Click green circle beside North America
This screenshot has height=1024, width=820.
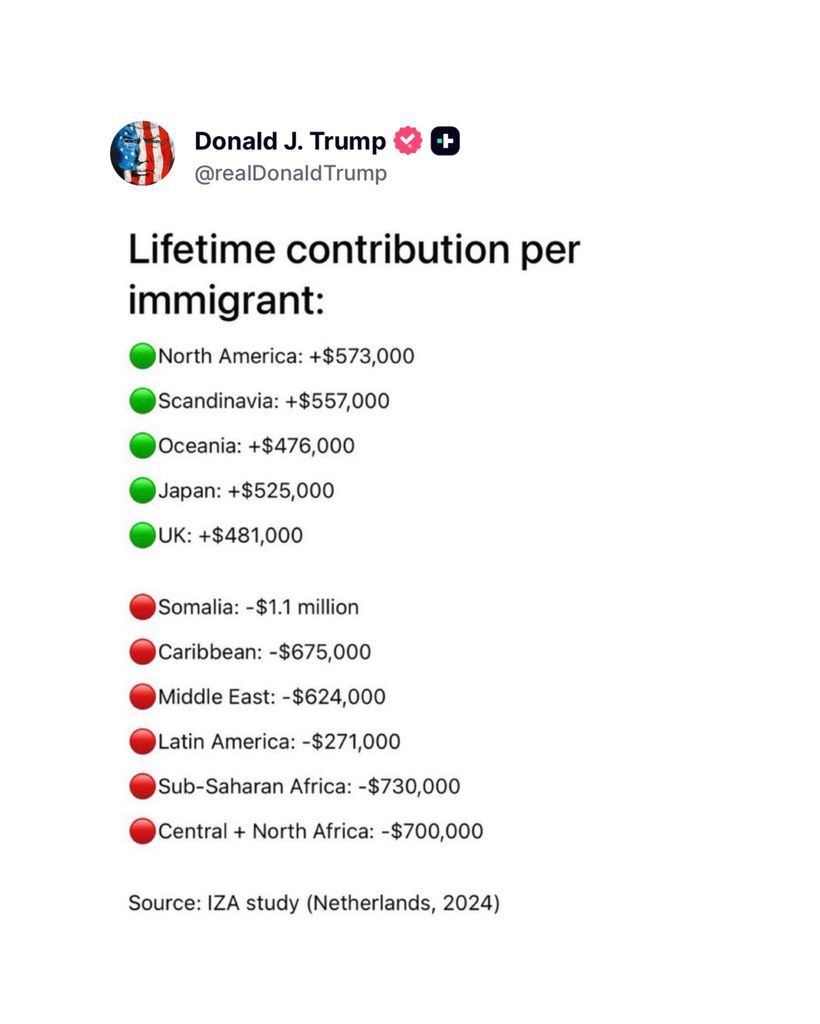[x=142, y=356]
